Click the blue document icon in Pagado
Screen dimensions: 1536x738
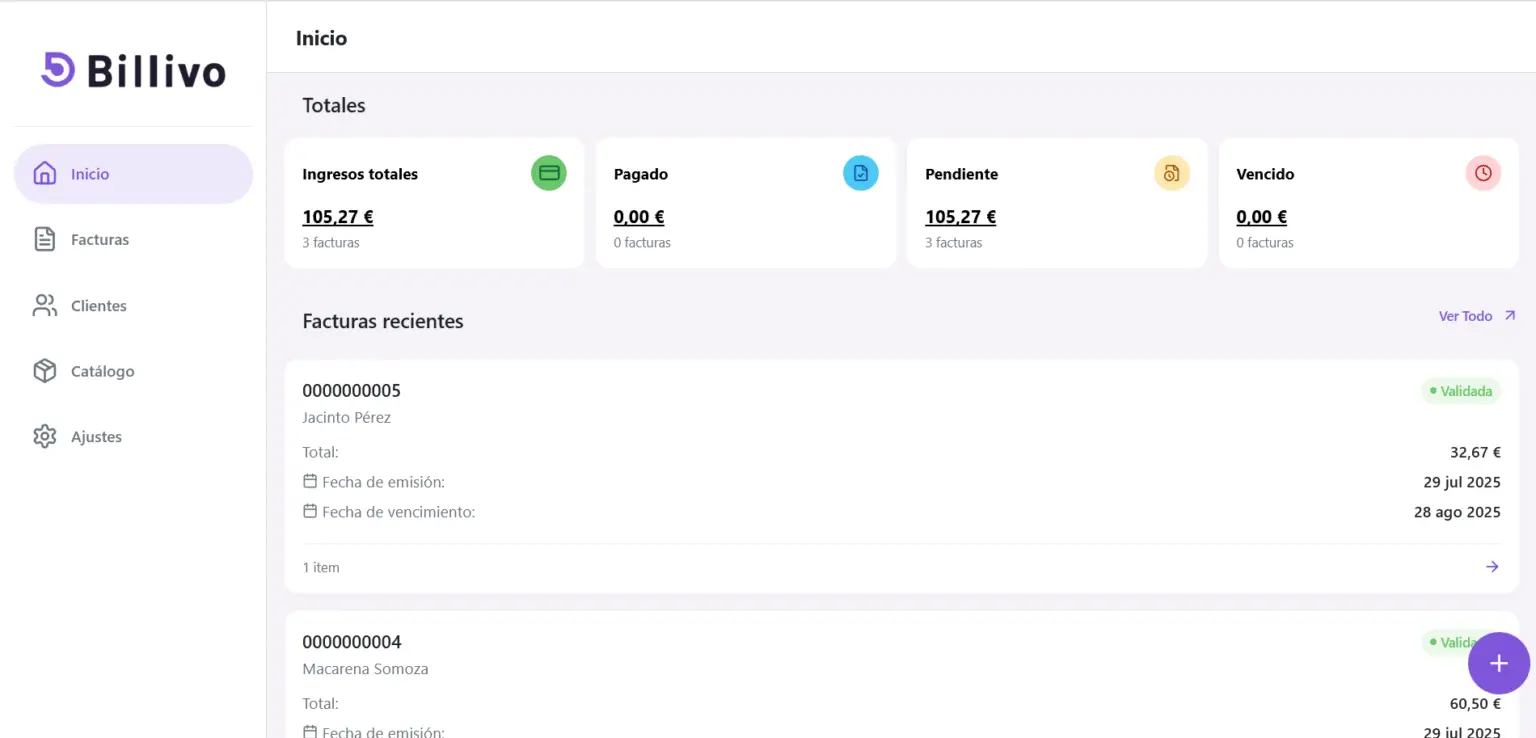click(x=861, y=173)
